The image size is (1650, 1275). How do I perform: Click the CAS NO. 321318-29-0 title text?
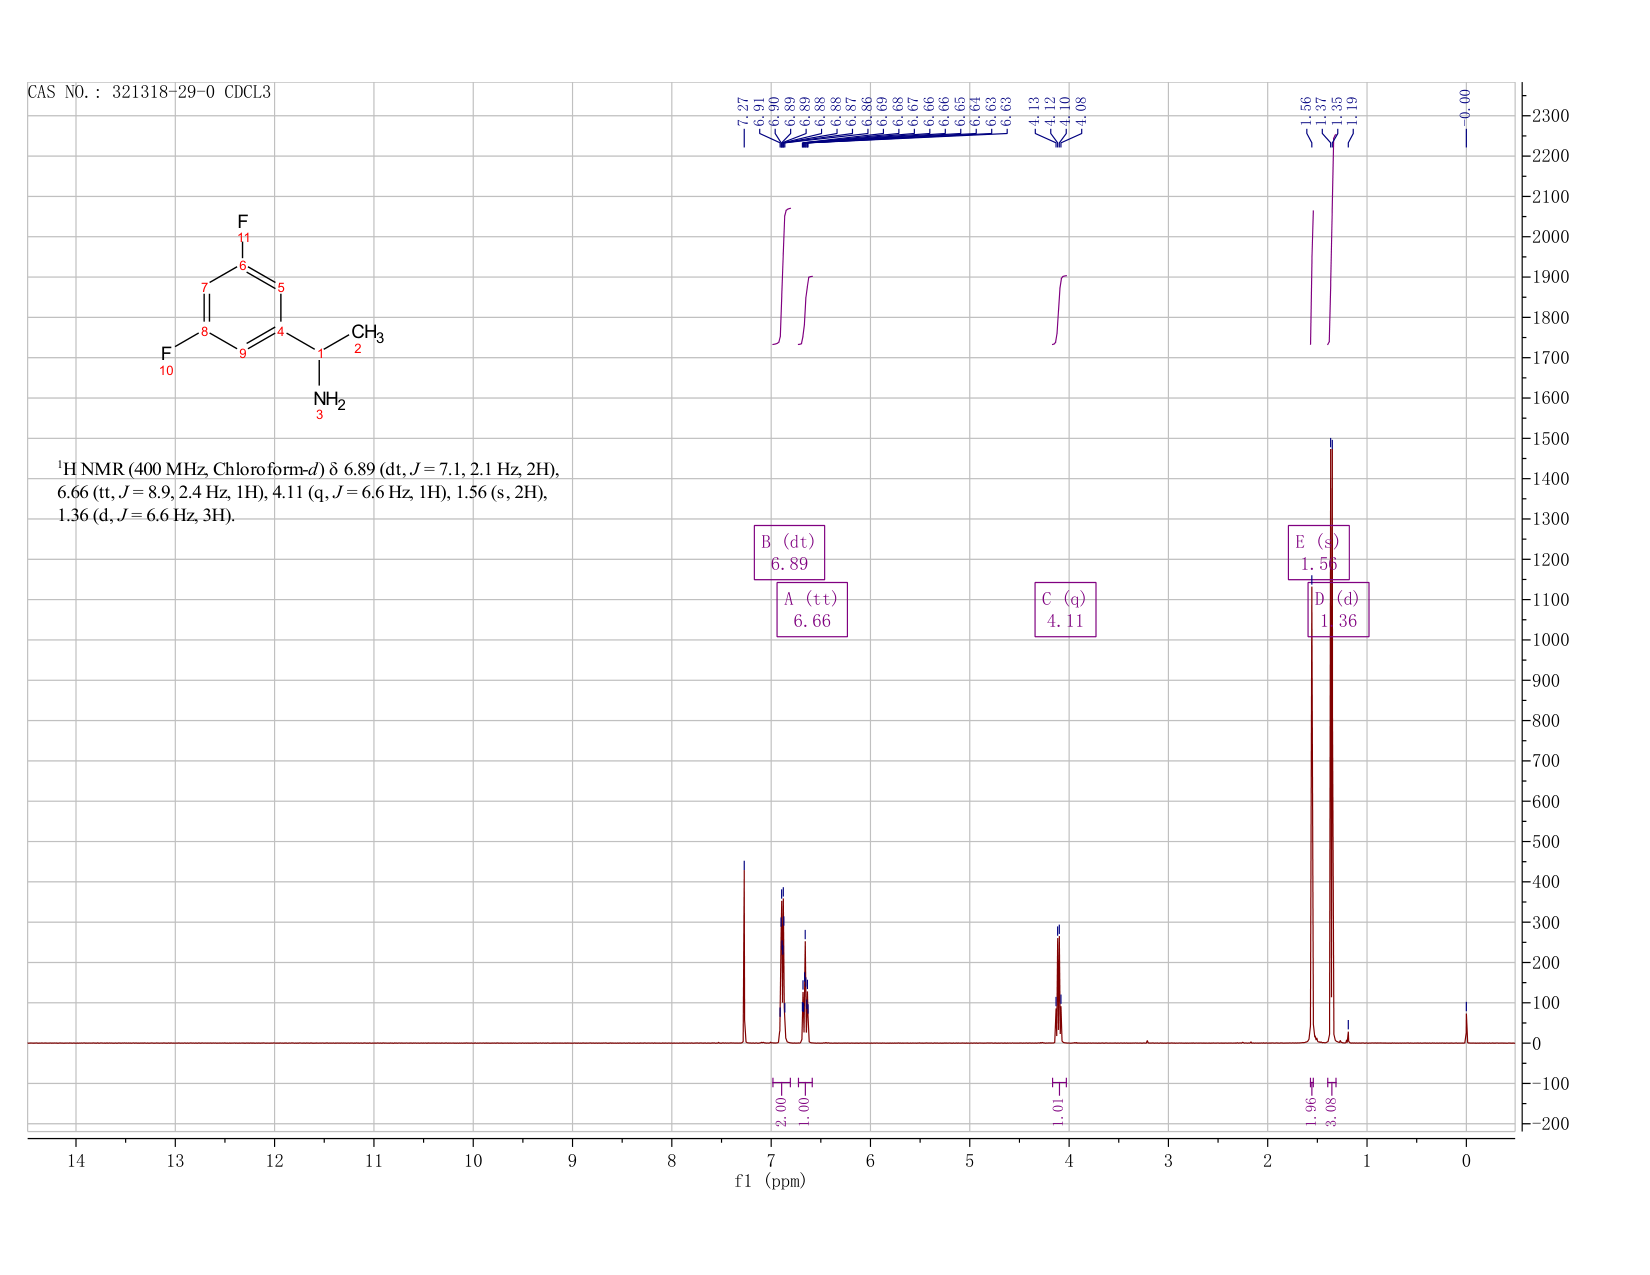(149, 93)
